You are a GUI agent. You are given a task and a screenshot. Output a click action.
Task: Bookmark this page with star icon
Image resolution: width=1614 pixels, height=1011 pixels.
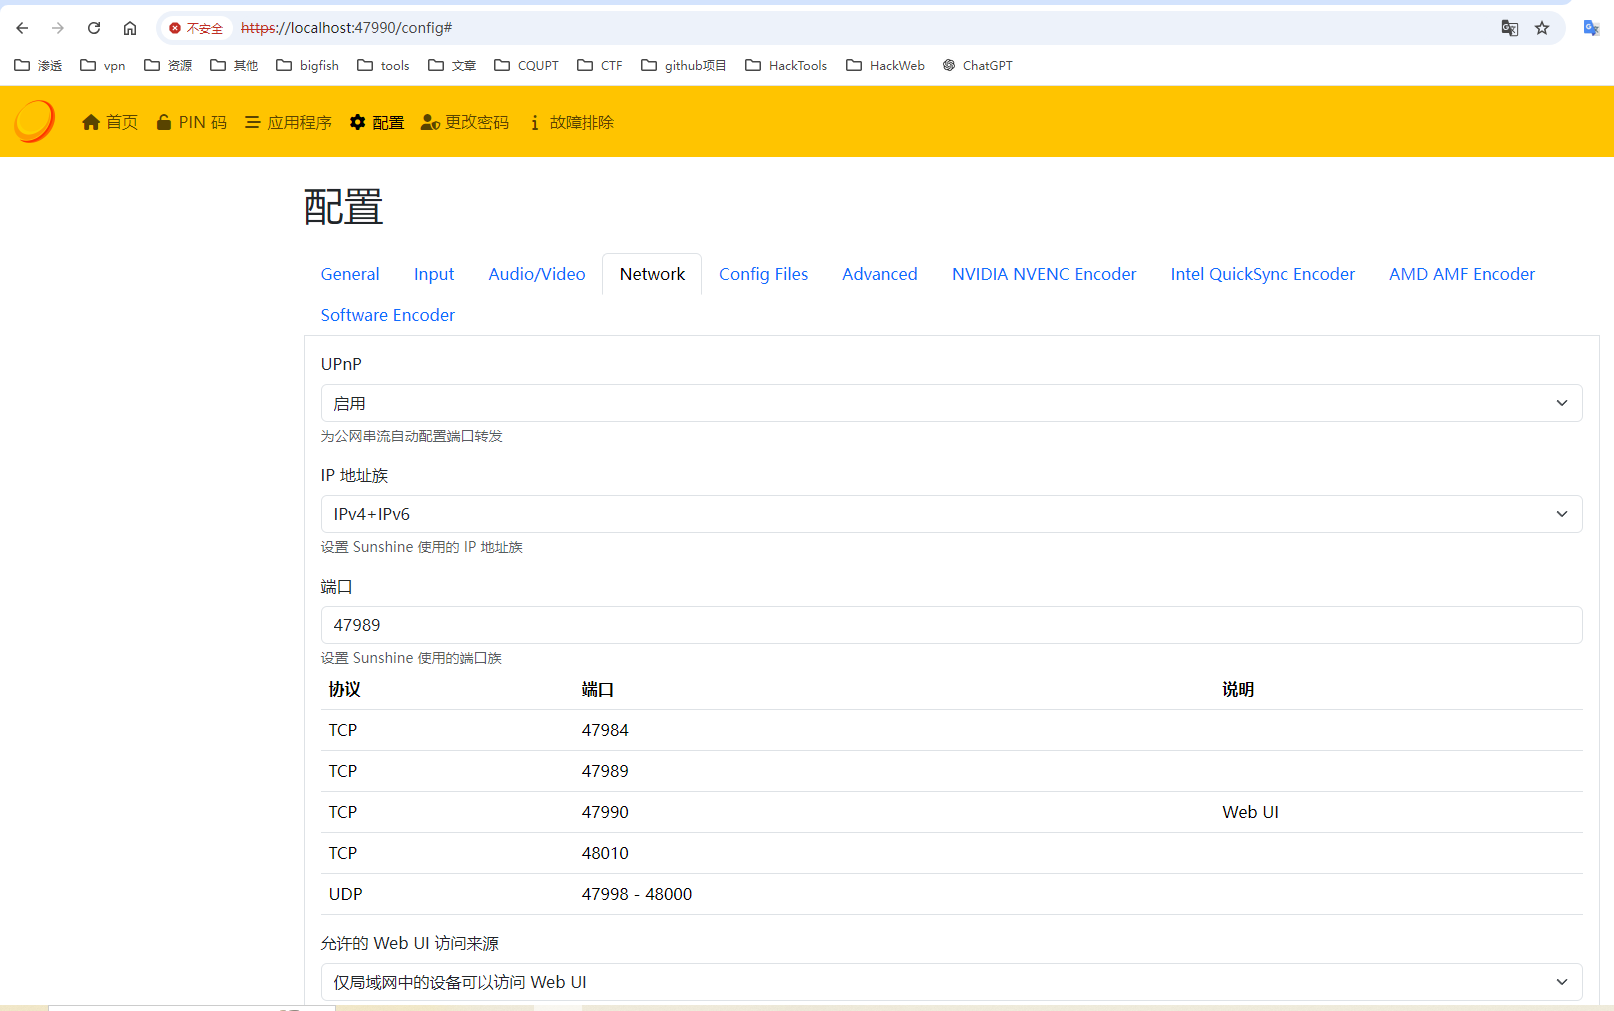click(x=1542, y=28)
